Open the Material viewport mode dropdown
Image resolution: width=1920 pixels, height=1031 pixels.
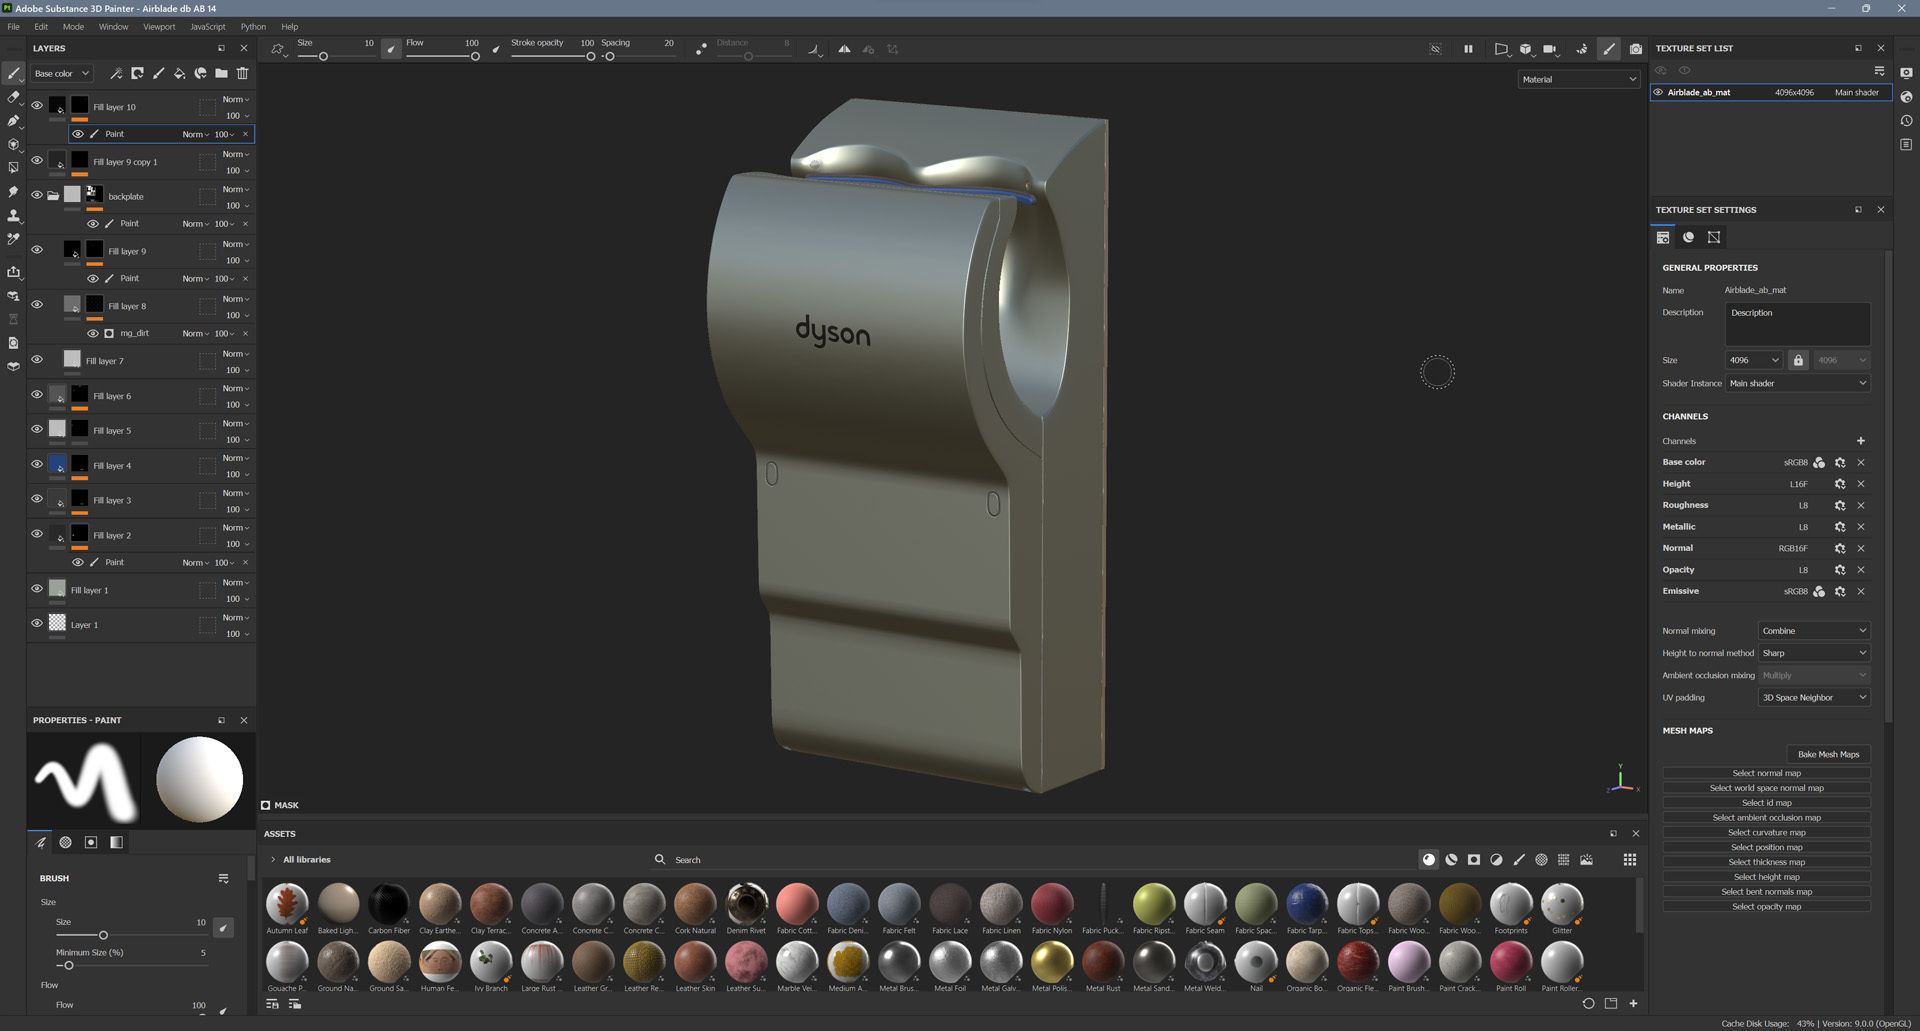tap(1578, 79)
